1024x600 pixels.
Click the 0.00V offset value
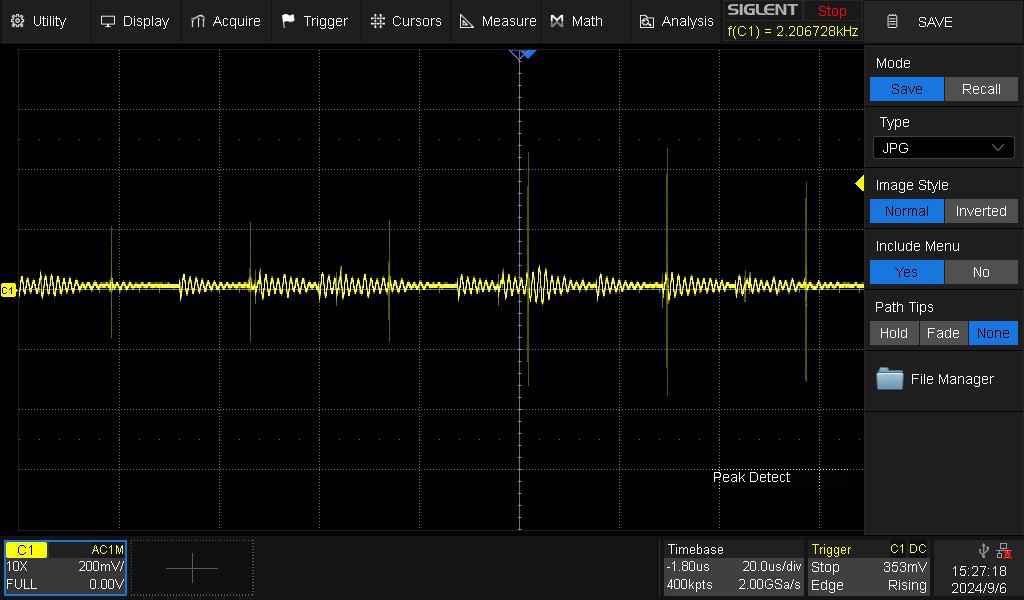coord(106,584)
